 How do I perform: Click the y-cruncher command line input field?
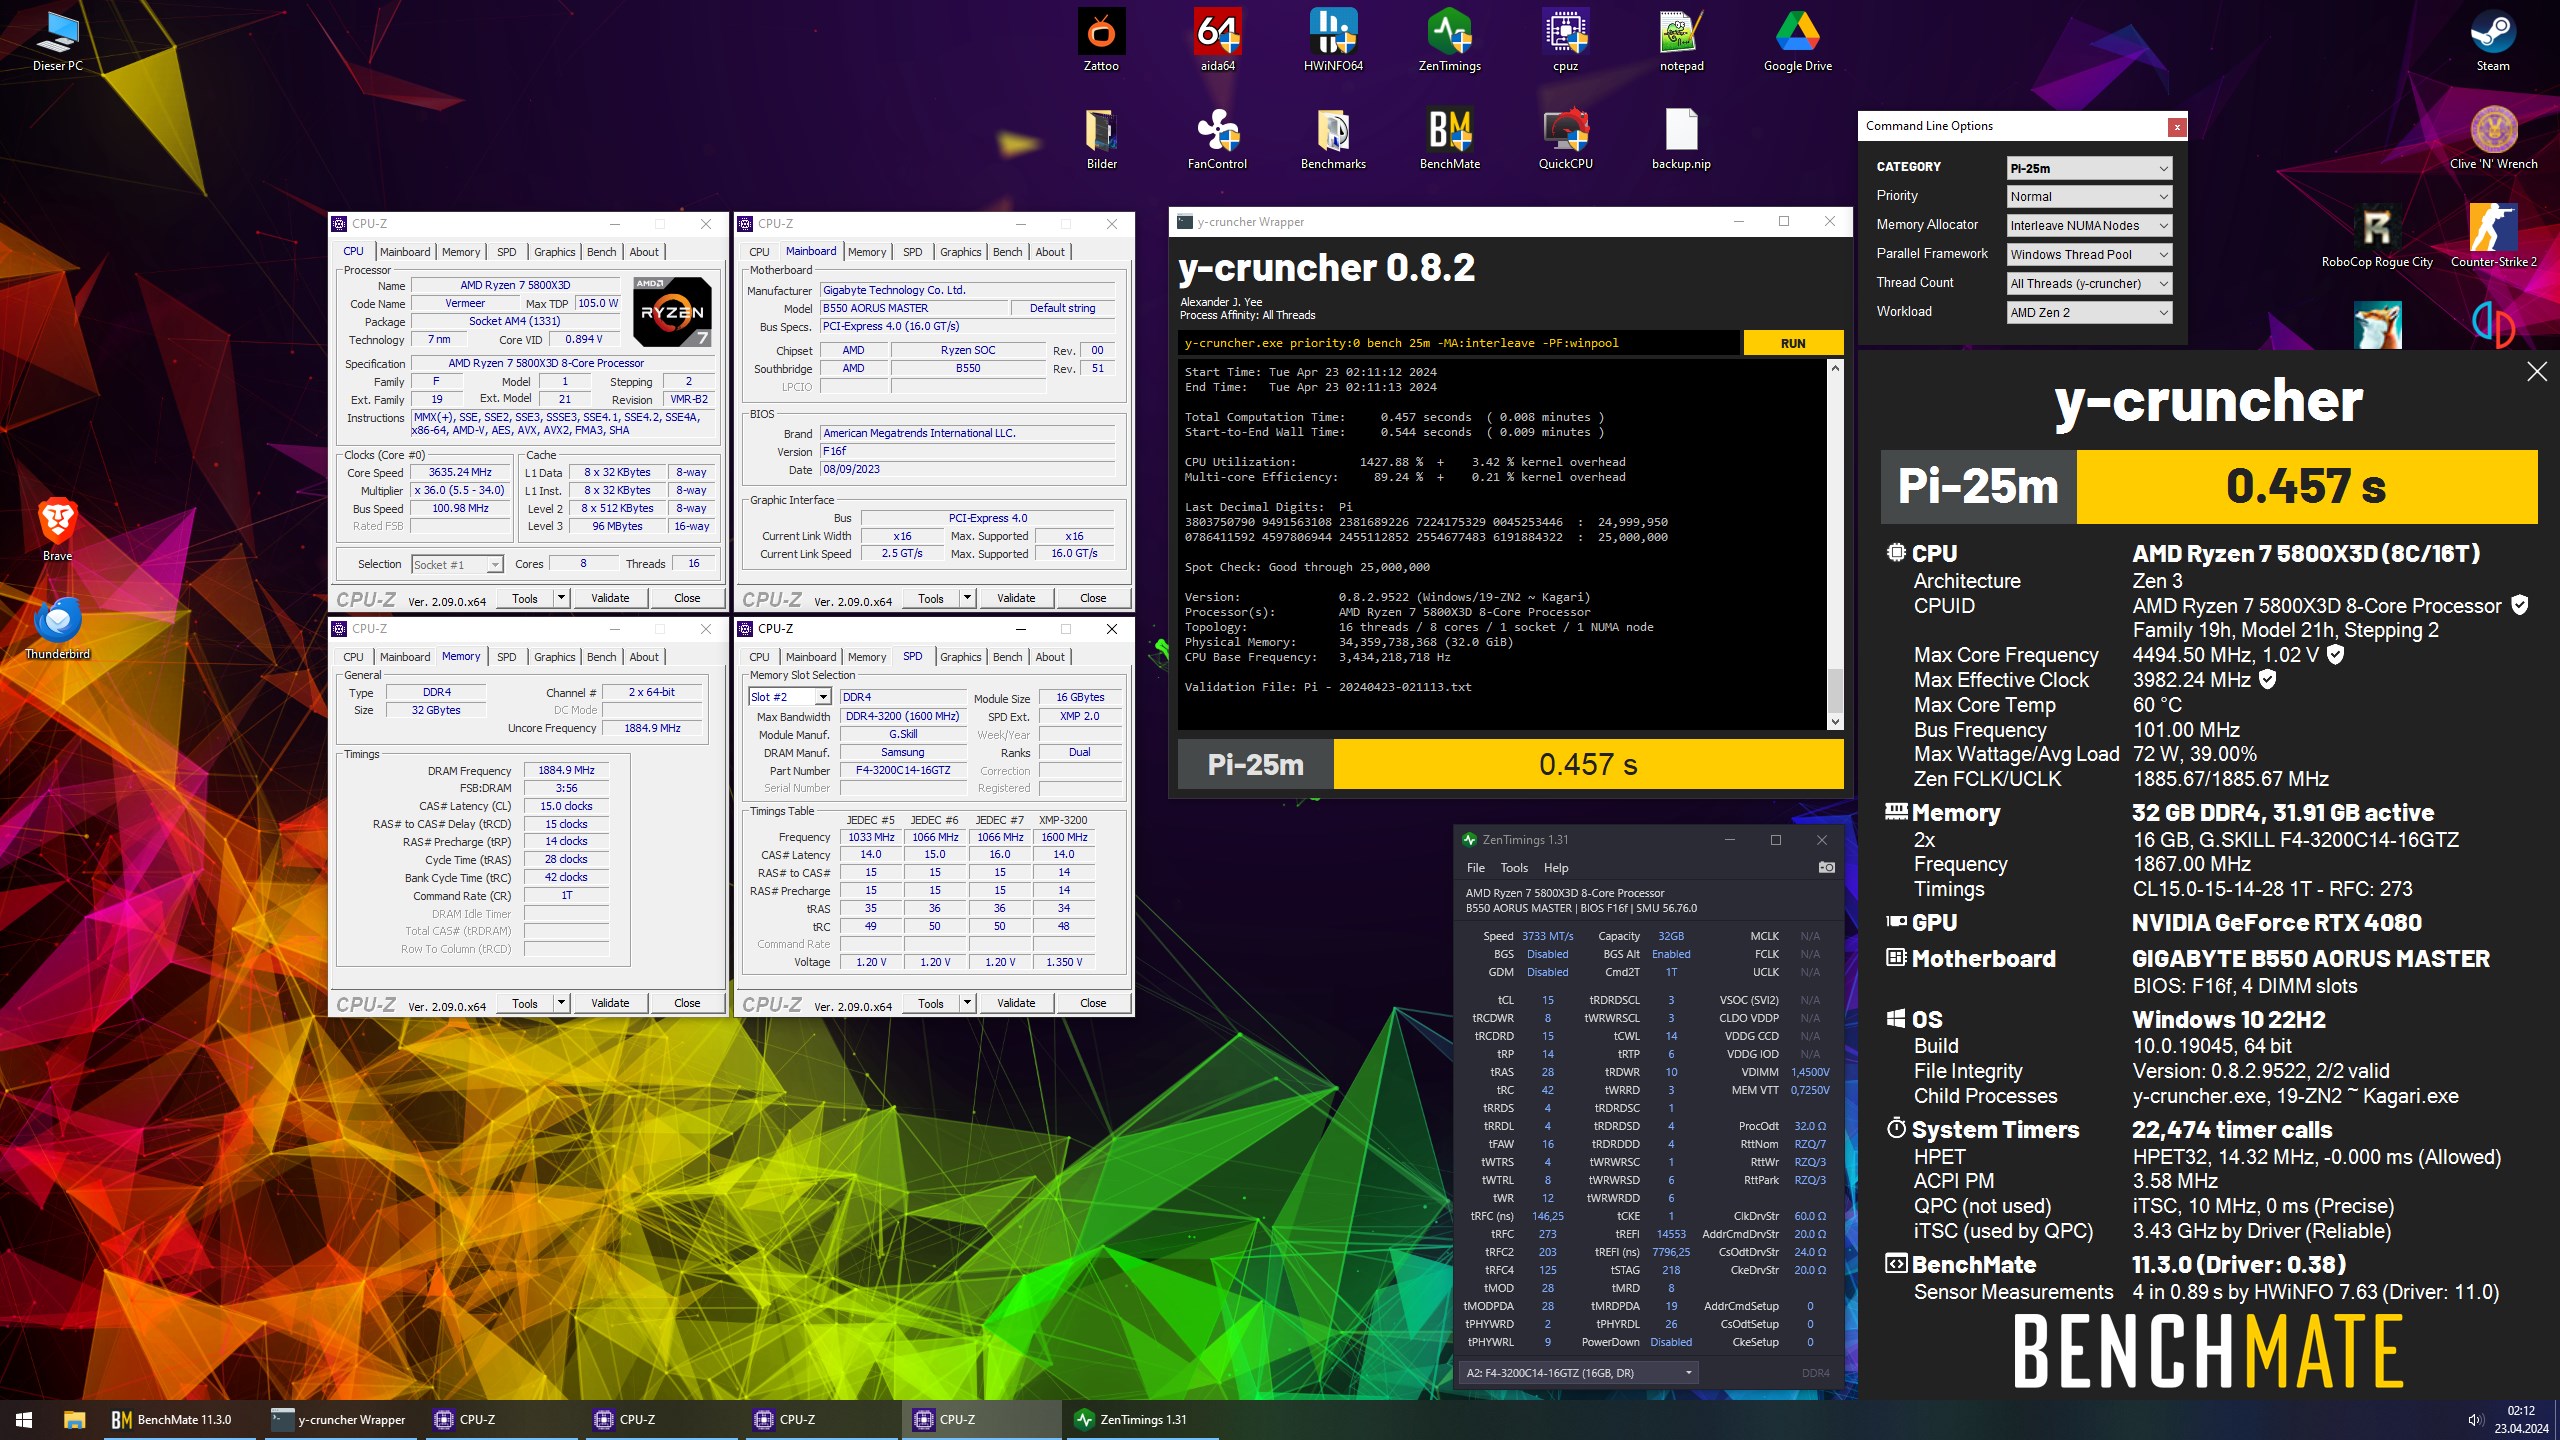pyautogui.click(x=1458, y=343)
